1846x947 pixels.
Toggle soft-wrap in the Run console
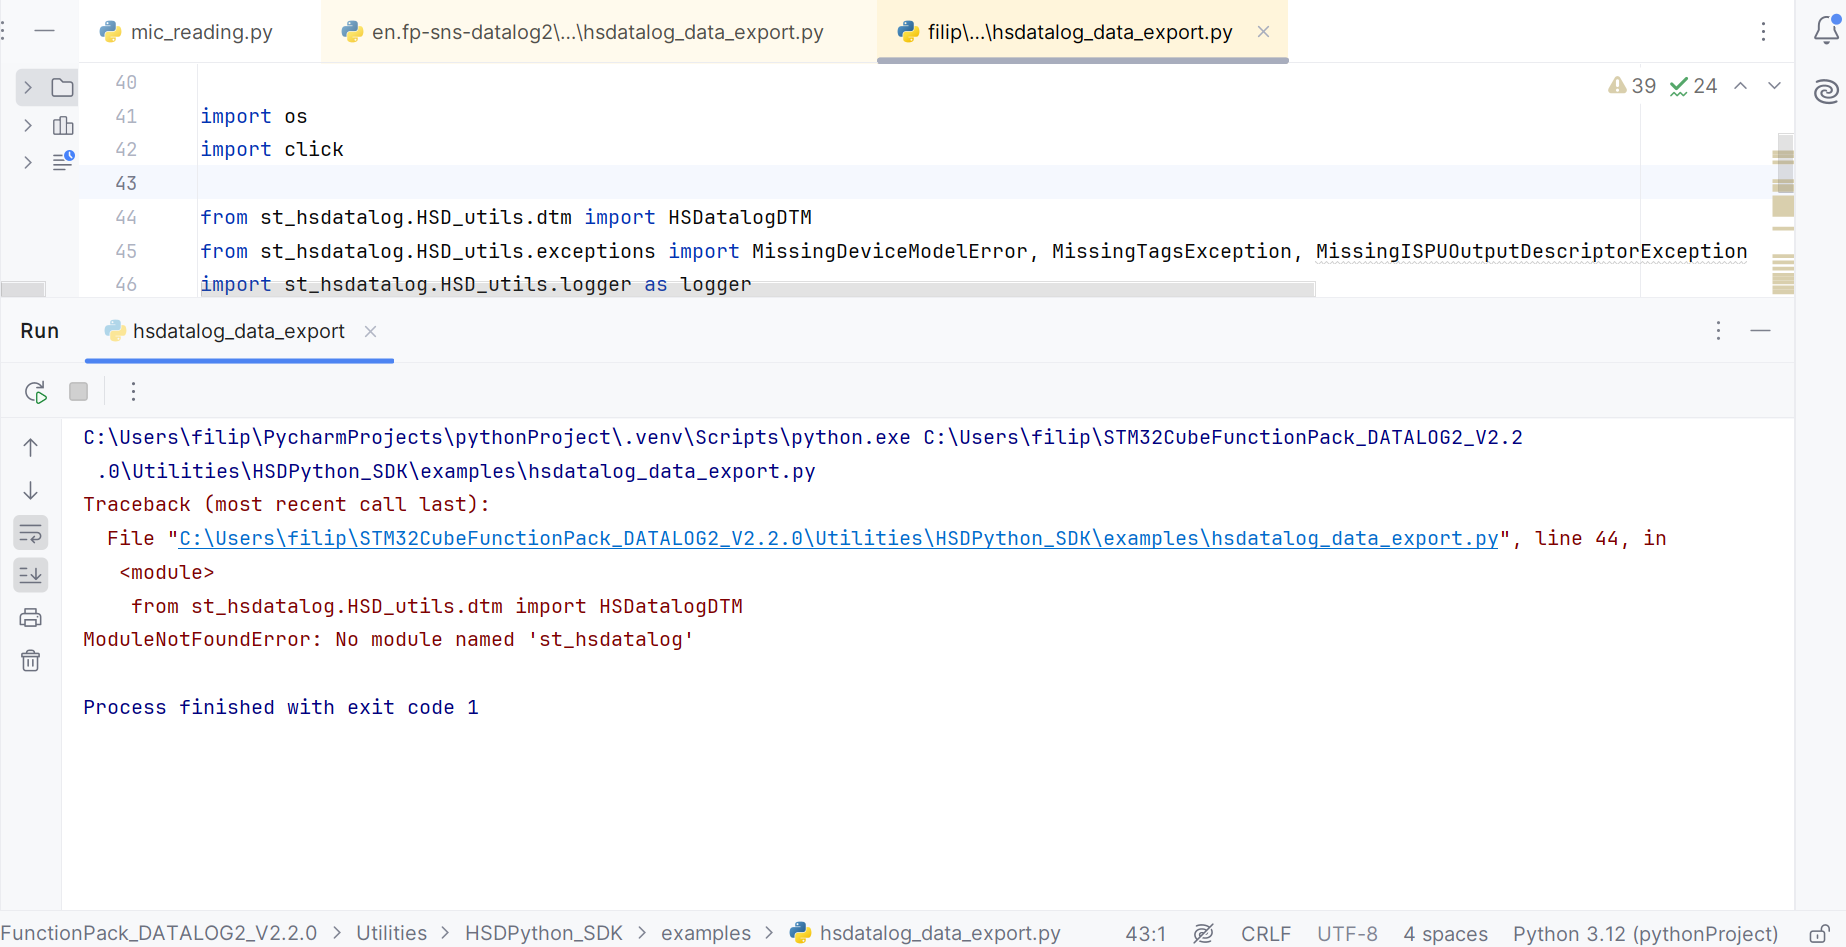pos(30,532)
